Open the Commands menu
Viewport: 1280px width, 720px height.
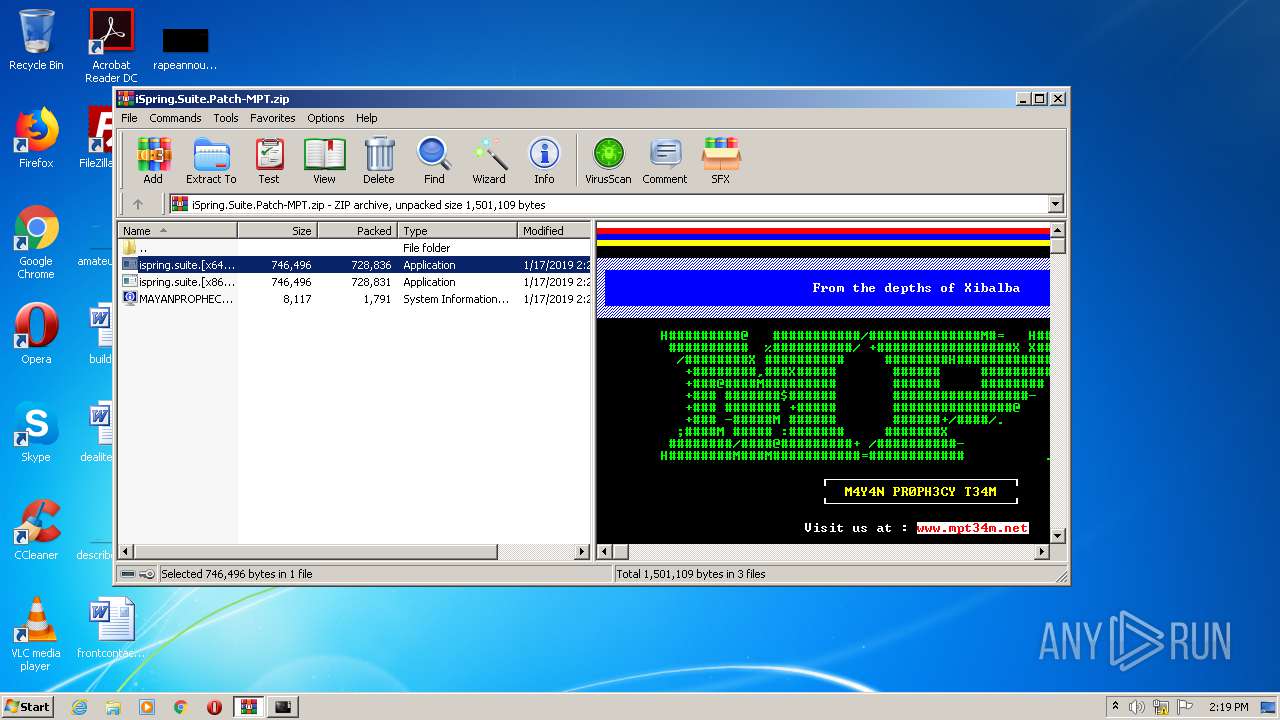point(175,118)
